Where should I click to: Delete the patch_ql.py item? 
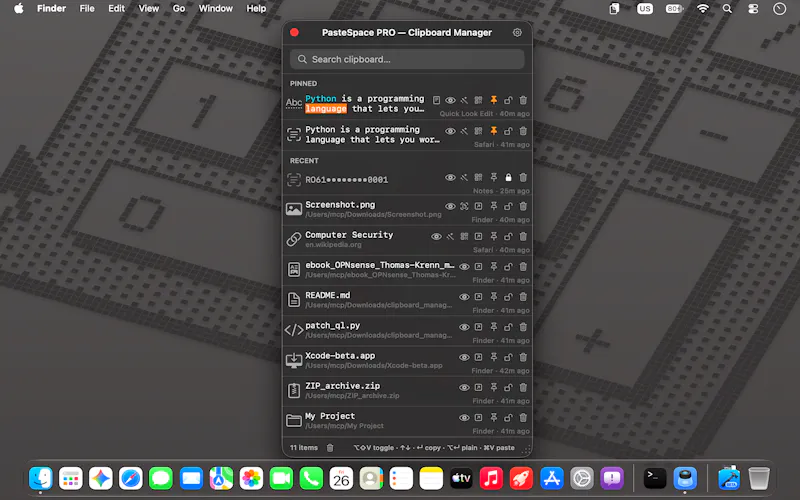click(523, 327)
